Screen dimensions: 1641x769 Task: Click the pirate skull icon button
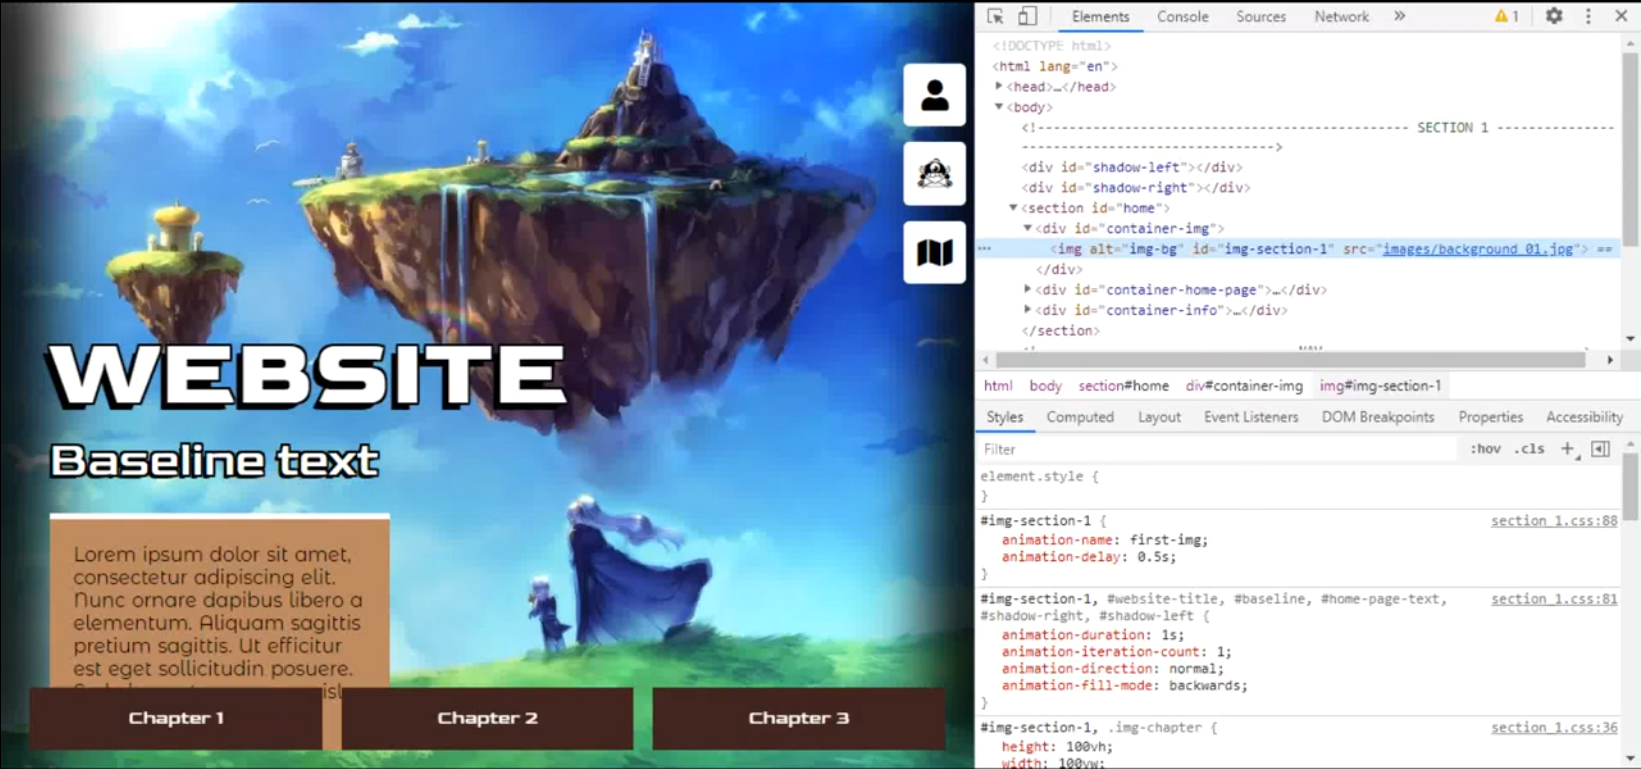[934, 173]
